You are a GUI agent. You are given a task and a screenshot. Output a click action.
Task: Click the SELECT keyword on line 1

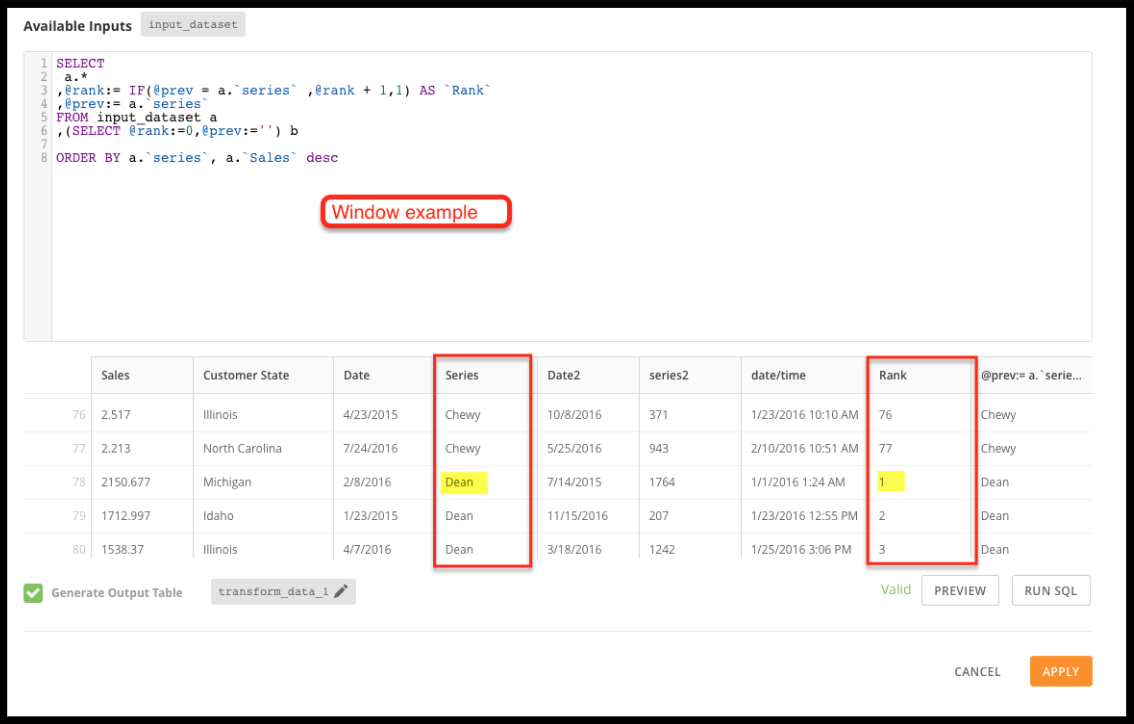(x=80, y=64)
